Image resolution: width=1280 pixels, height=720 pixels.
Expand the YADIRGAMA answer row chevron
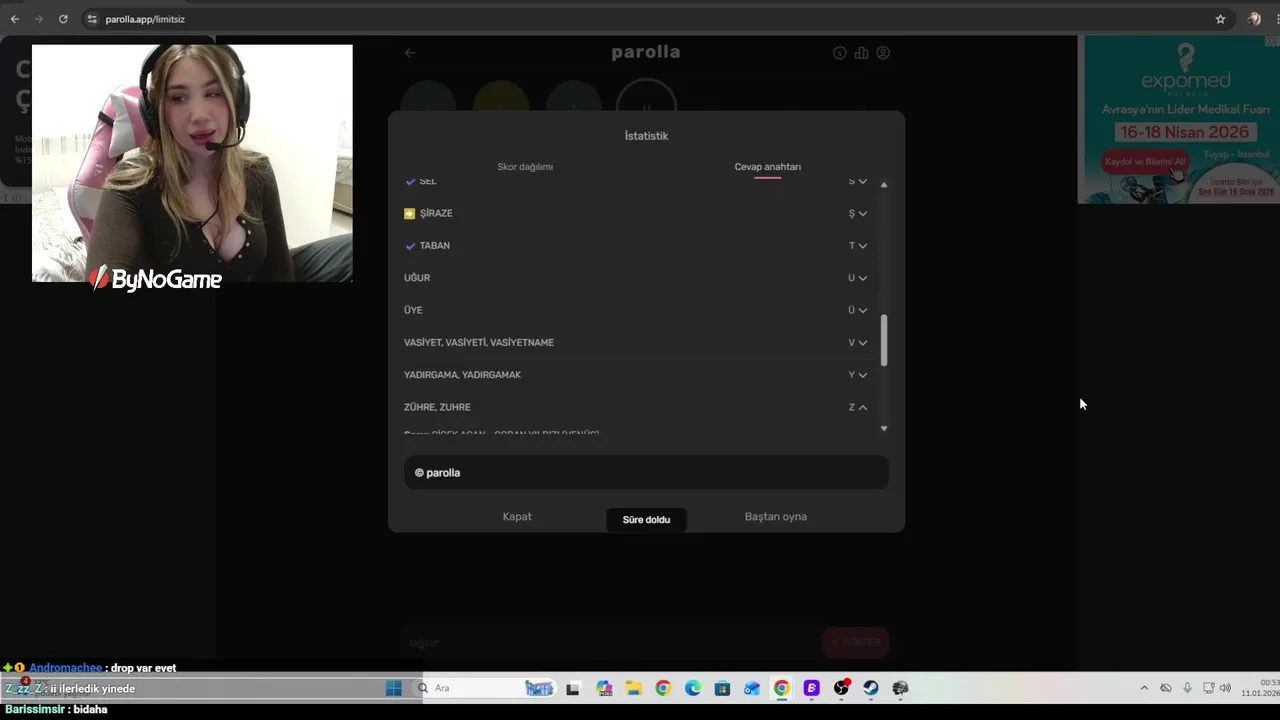(x=862, y=375)
